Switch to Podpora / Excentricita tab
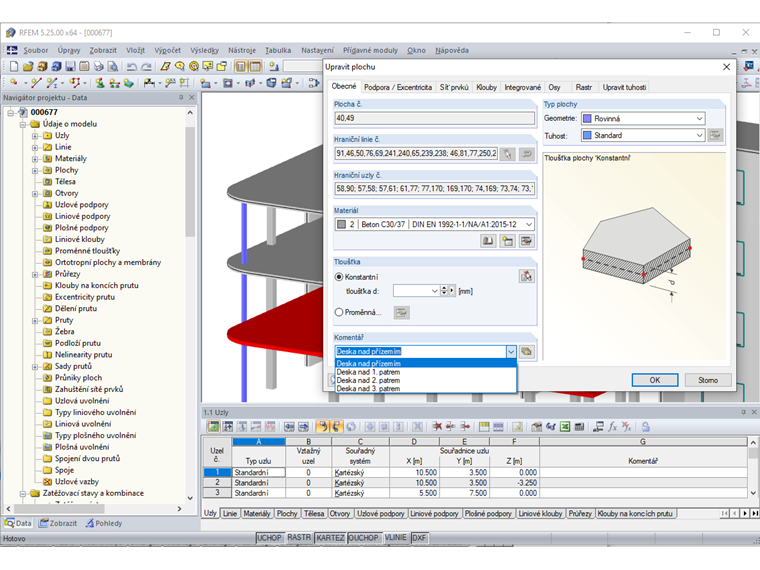This screenshot has height=570, width=760. click(398, 87)
